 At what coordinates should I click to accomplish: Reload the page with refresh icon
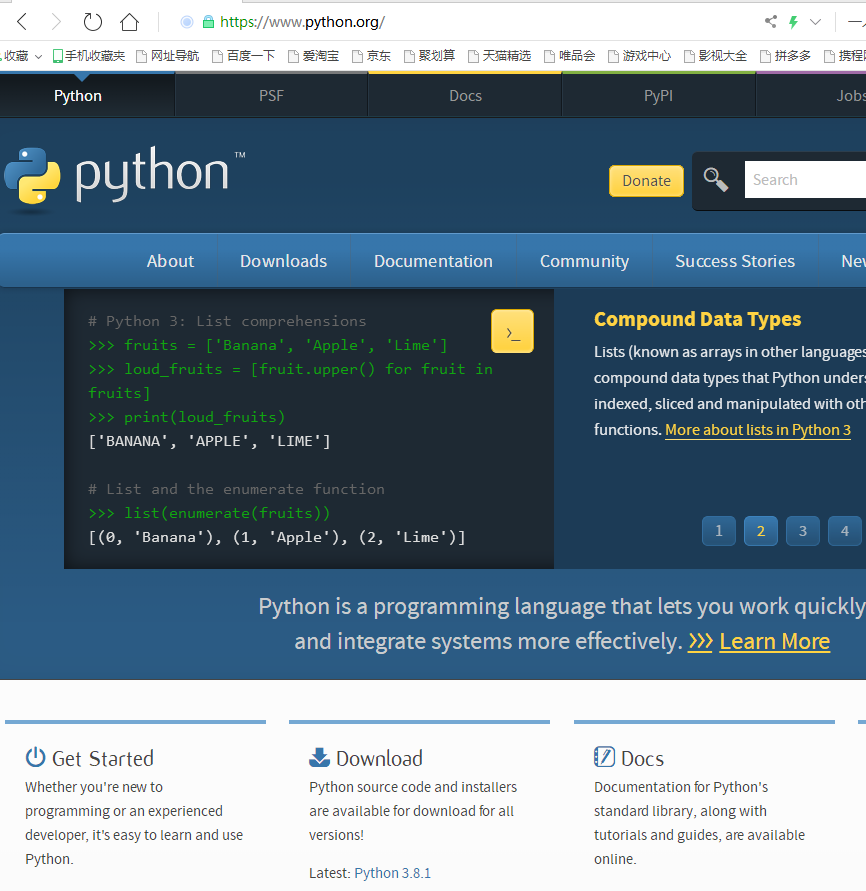pos(92,22)
